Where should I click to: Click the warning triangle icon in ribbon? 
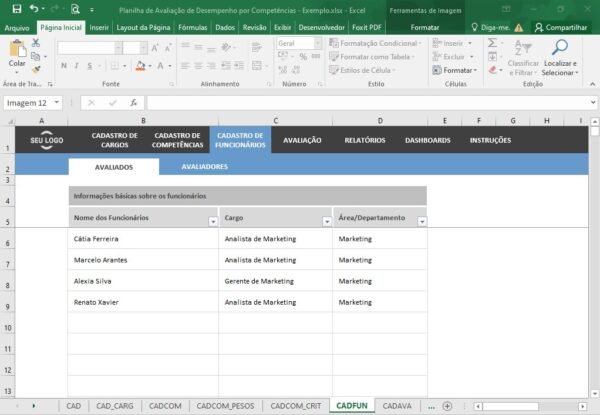pos(518,28)
